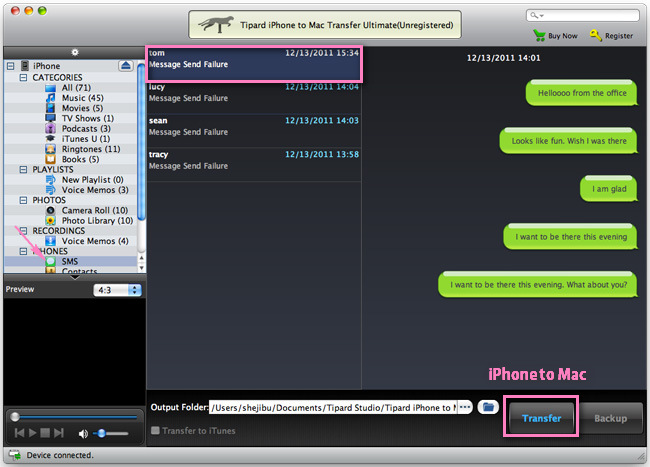Open the Music (45) category
The height and width of the screenshot is (467, 650).
82,98
